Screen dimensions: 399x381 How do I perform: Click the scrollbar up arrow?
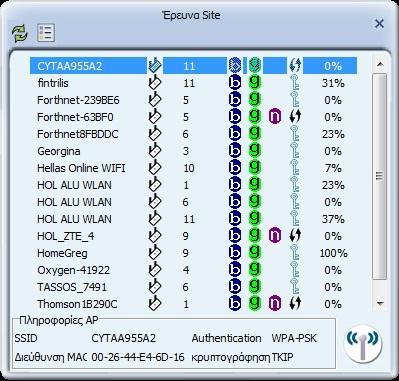380,64
